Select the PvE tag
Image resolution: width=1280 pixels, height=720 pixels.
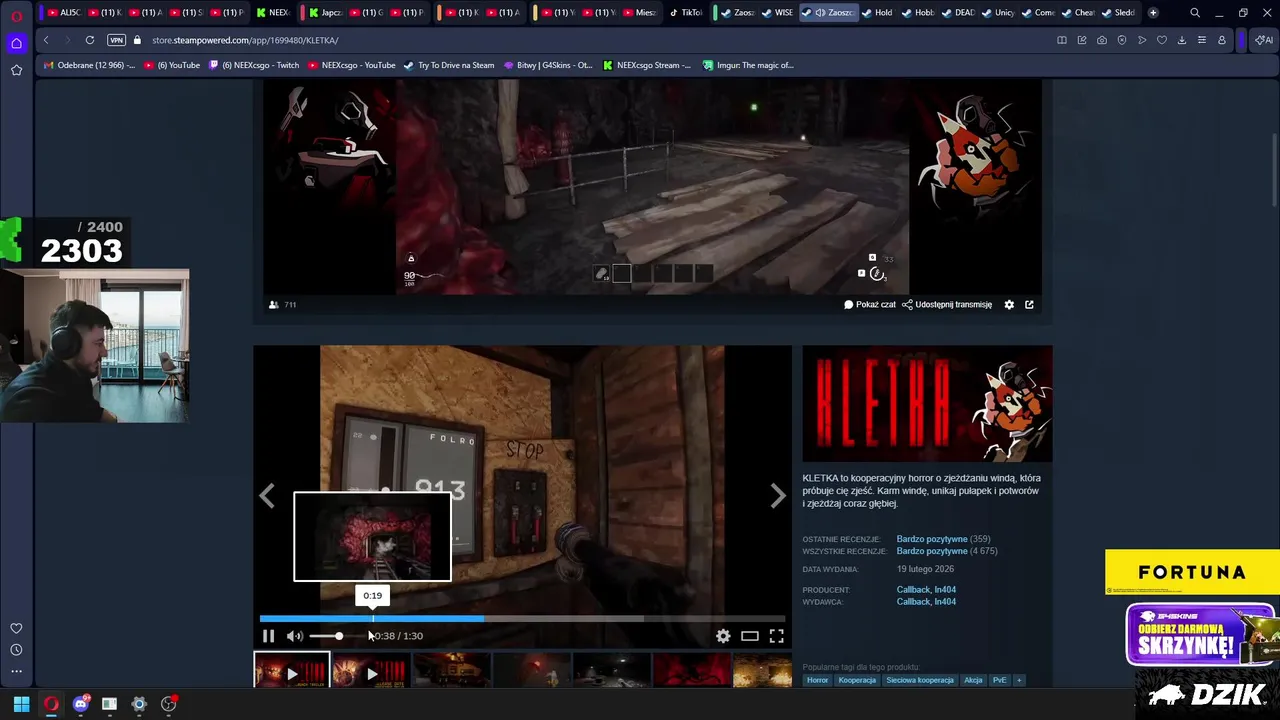[999, 680]
